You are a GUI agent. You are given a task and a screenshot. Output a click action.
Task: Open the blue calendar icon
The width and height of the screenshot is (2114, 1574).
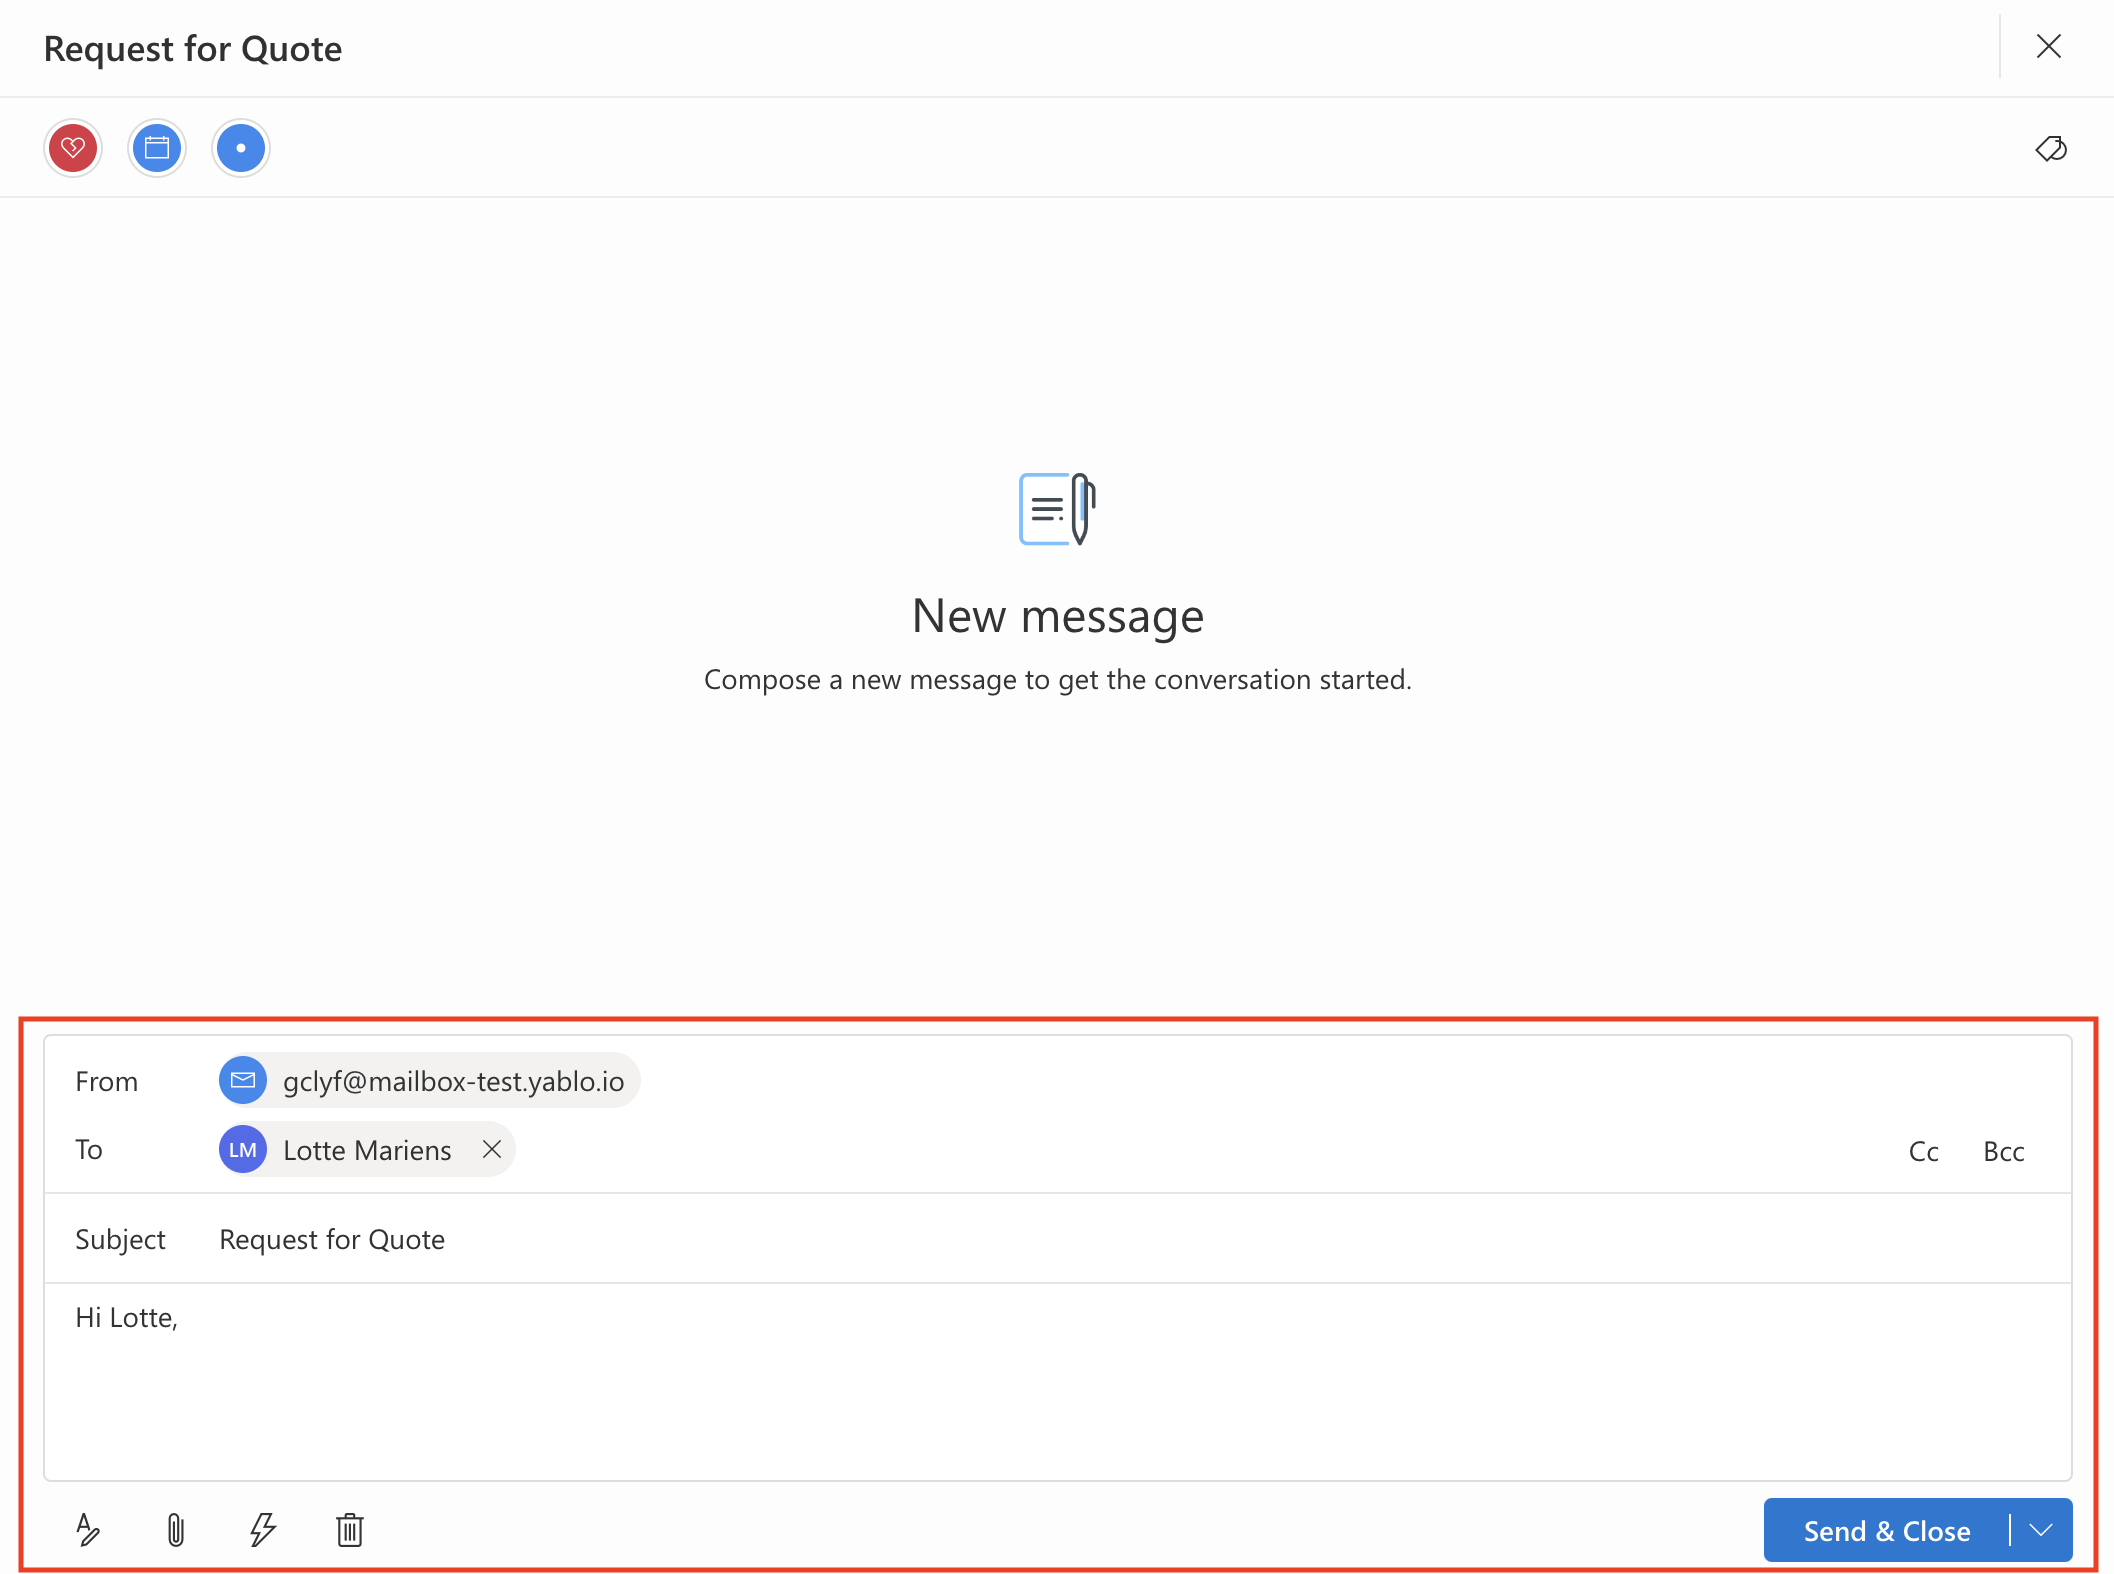(x=156, y=147)
